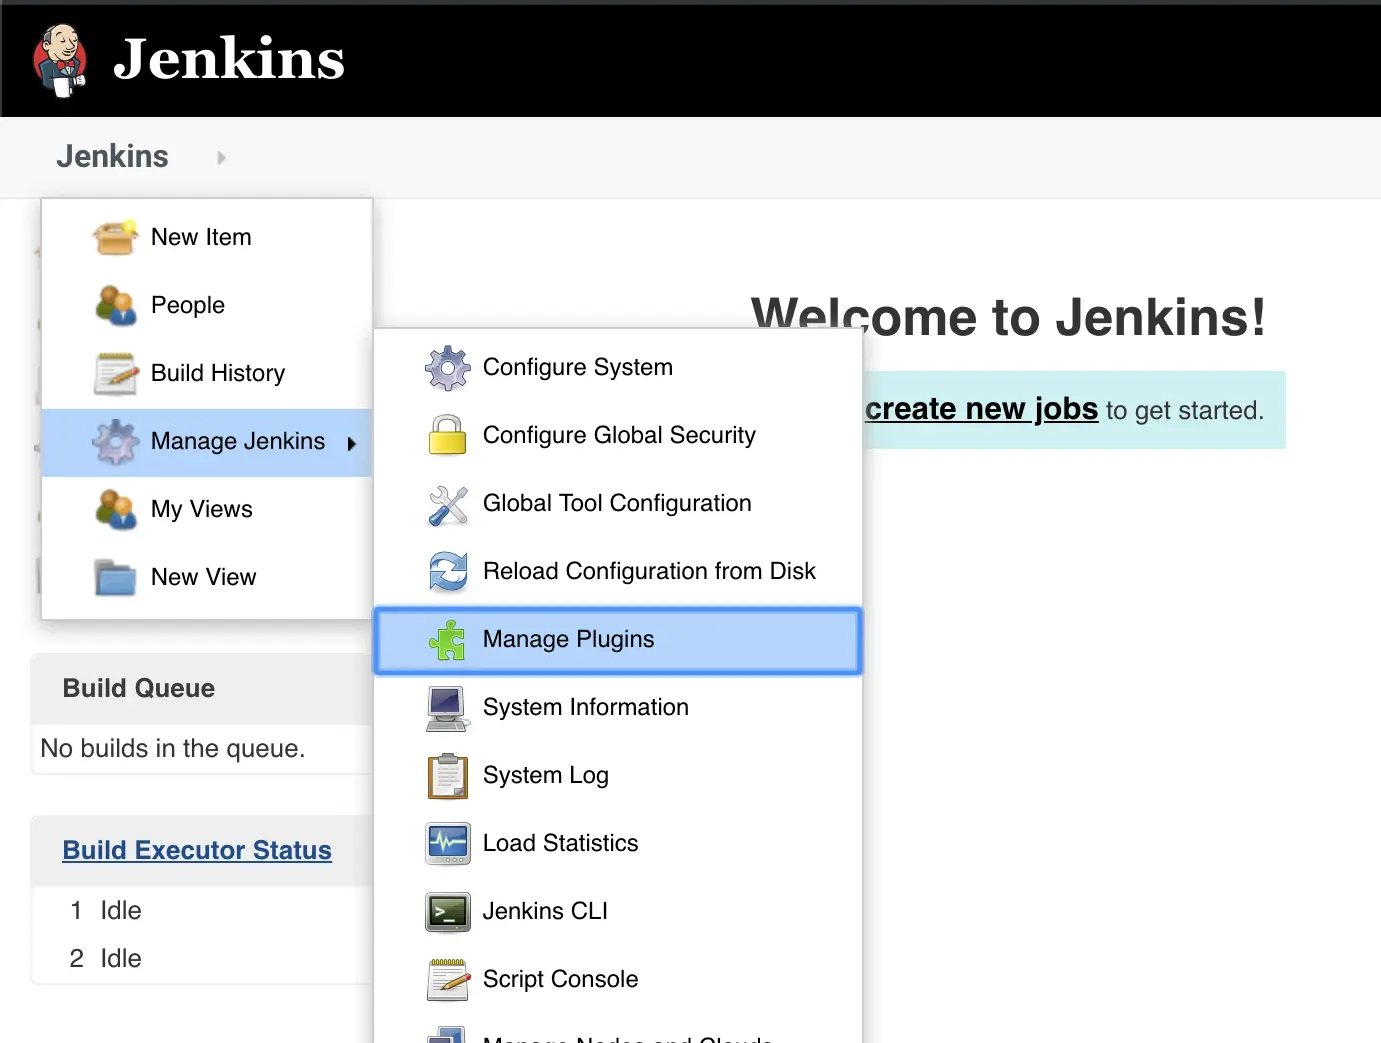
Task: Open New Item from the sidebar menu
Action: pyautogui.click(x=207, y=237)
